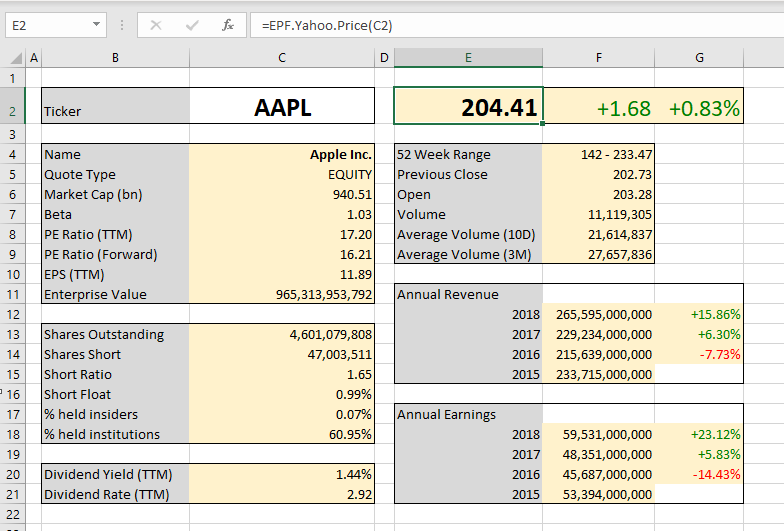This screenshot has width=784, height=531.
Task: Click 2016 earnings 45,687,000,000
Action: tap(598, 474)
